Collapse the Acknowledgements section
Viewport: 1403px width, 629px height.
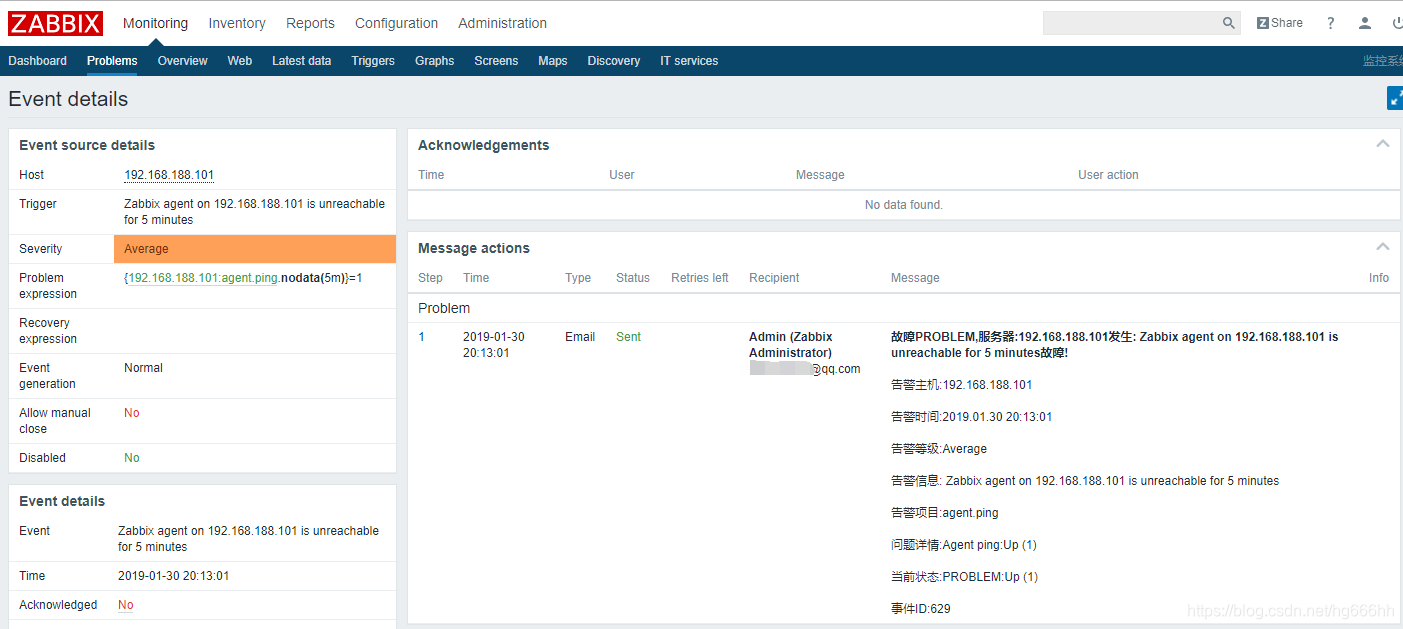point(1383,144)
